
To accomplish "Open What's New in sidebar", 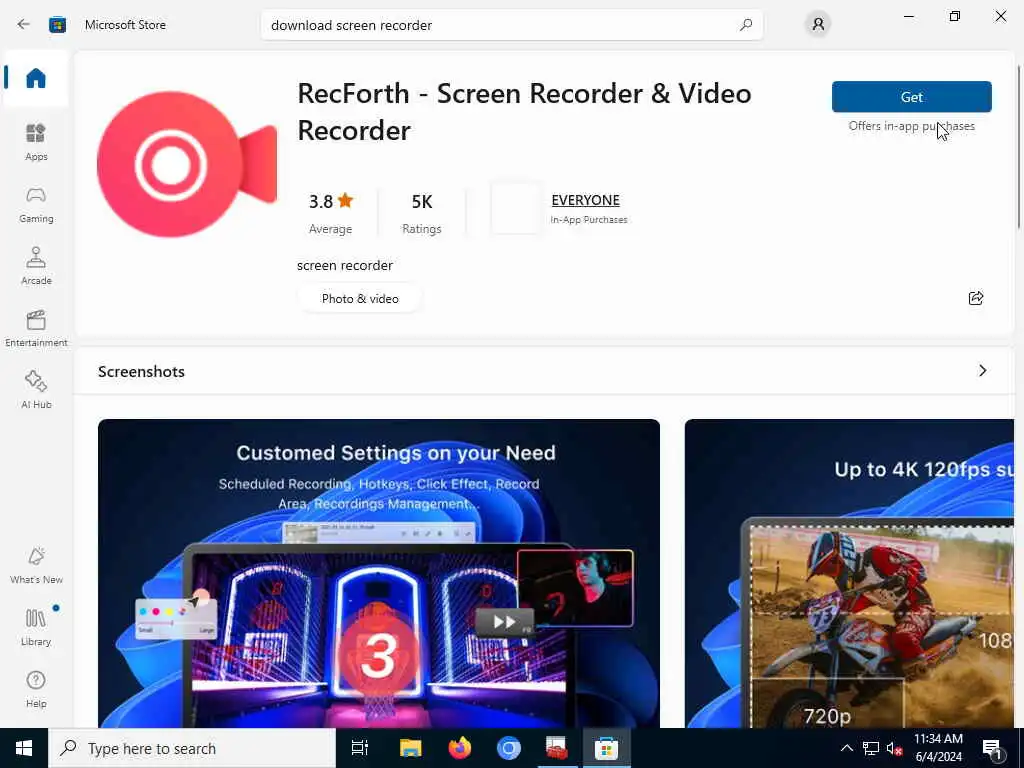I will 36,566.
